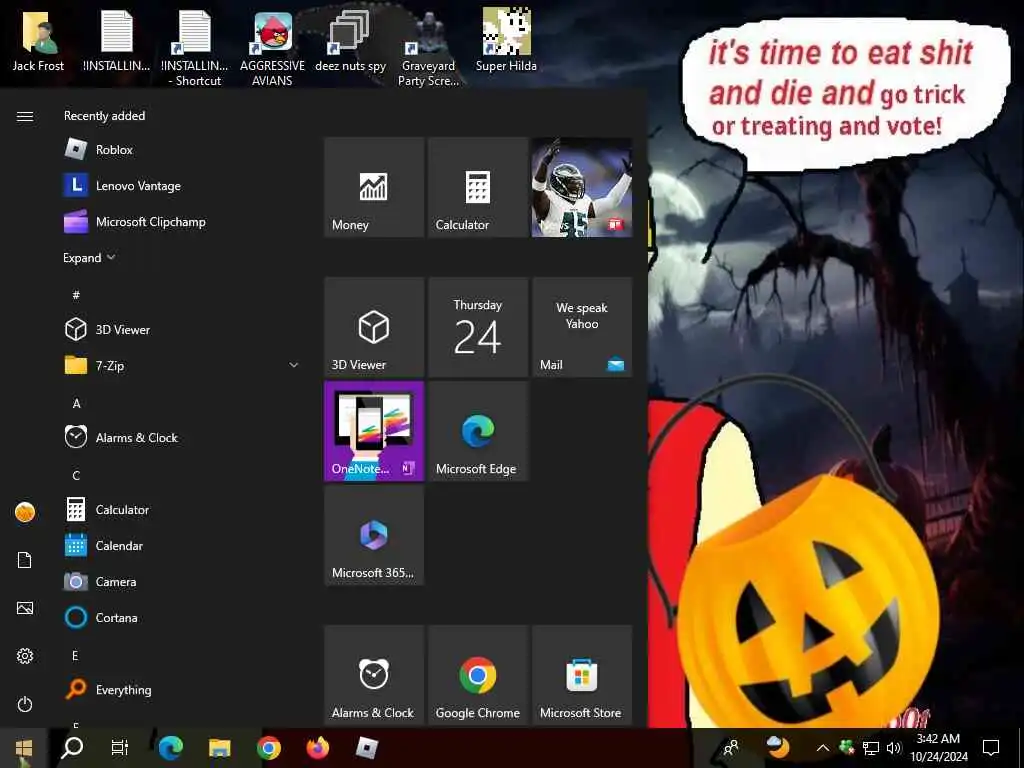This screenshot has width=1024, height=768.
Task: Open 3D Viewer in the app list
Action: coord(181,329)
